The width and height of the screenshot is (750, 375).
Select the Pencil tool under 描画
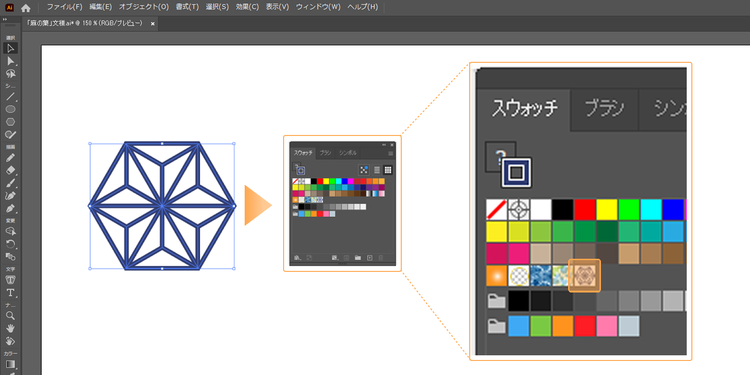pyautogui.click(x=11, y=158)
